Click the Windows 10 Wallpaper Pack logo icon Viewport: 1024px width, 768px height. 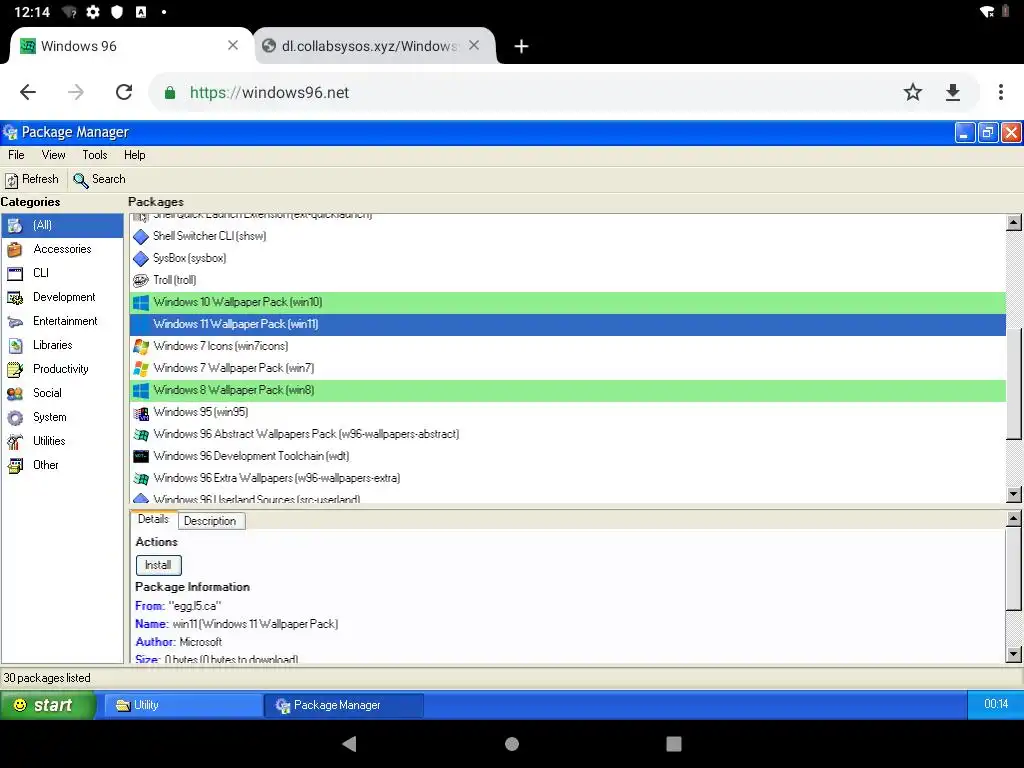140,302
